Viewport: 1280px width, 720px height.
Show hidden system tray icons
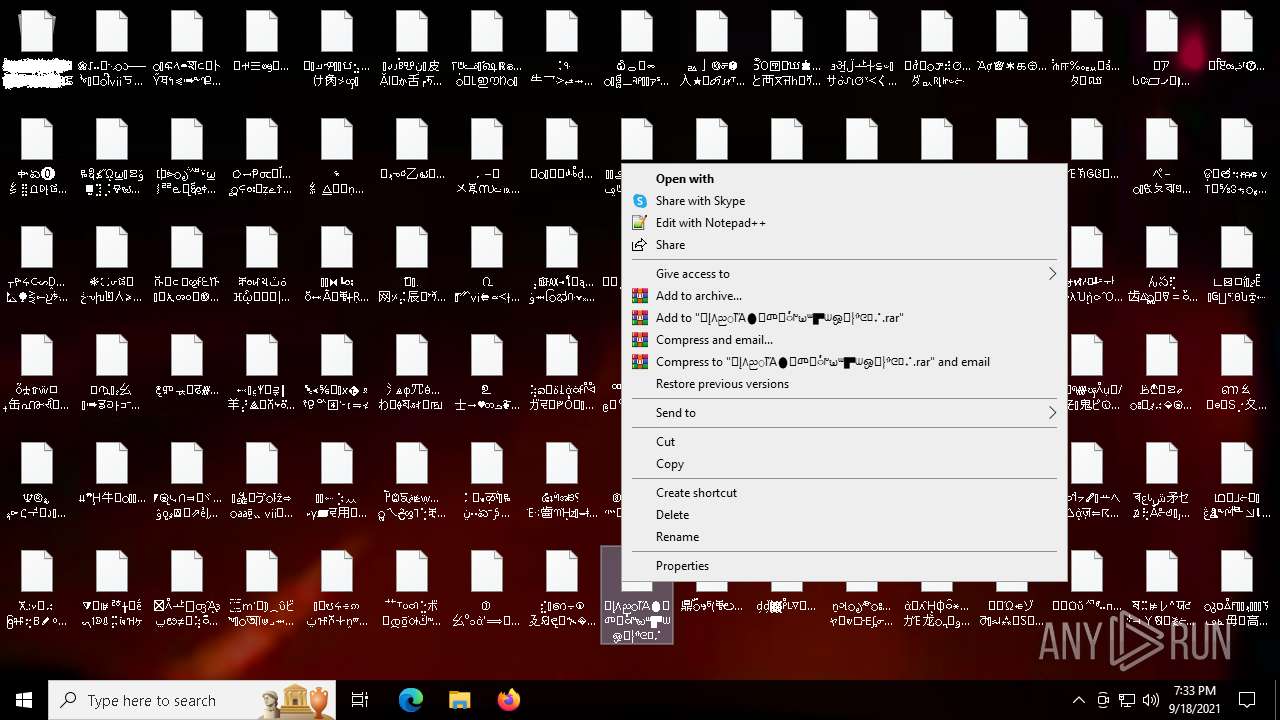coord(1078,700)
